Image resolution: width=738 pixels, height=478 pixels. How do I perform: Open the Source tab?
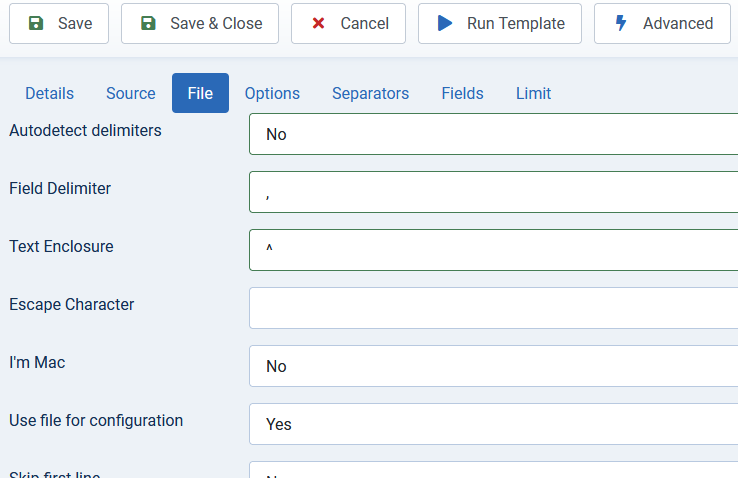pyautogui.click(x=131, y=93)
